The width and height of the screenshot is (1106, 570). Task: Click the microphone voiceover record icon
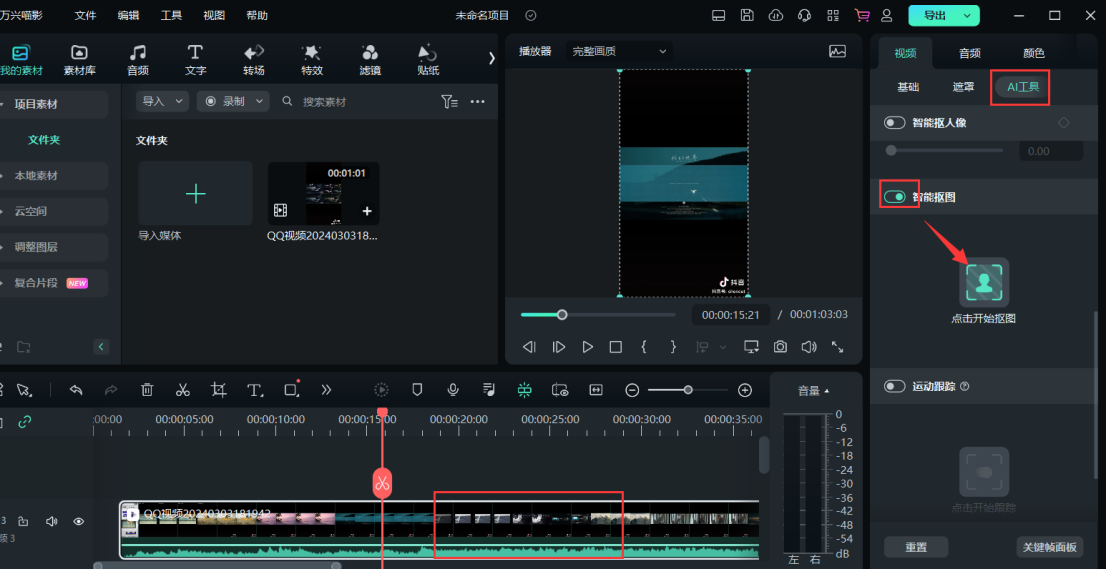tap(453, 390)
